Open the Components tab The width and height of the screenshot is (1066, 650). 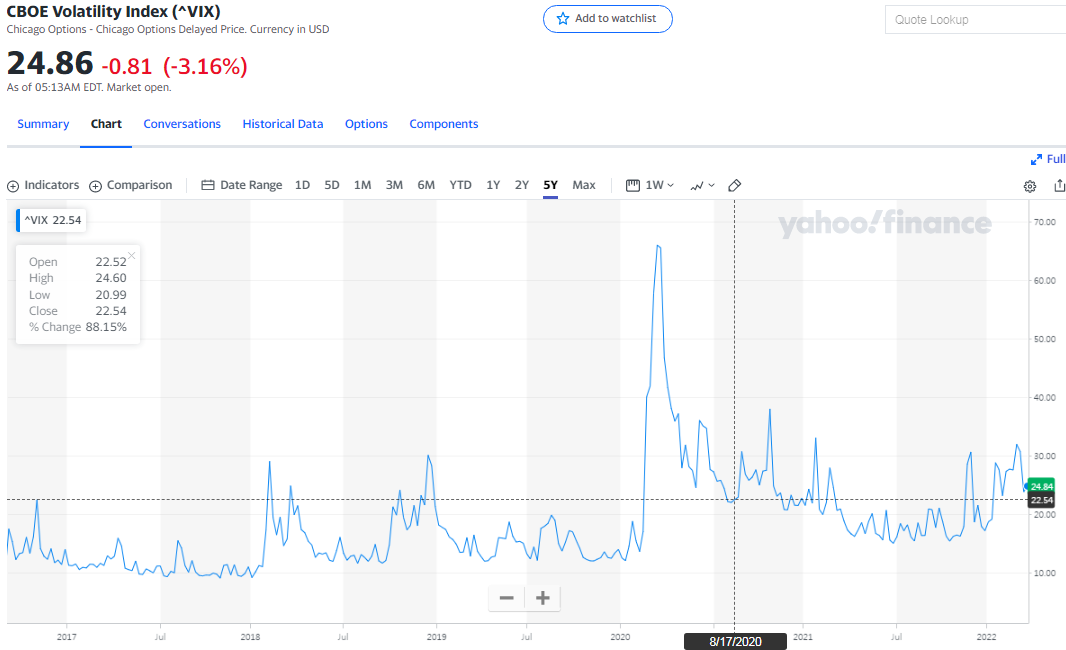click(x=444, y=124)
